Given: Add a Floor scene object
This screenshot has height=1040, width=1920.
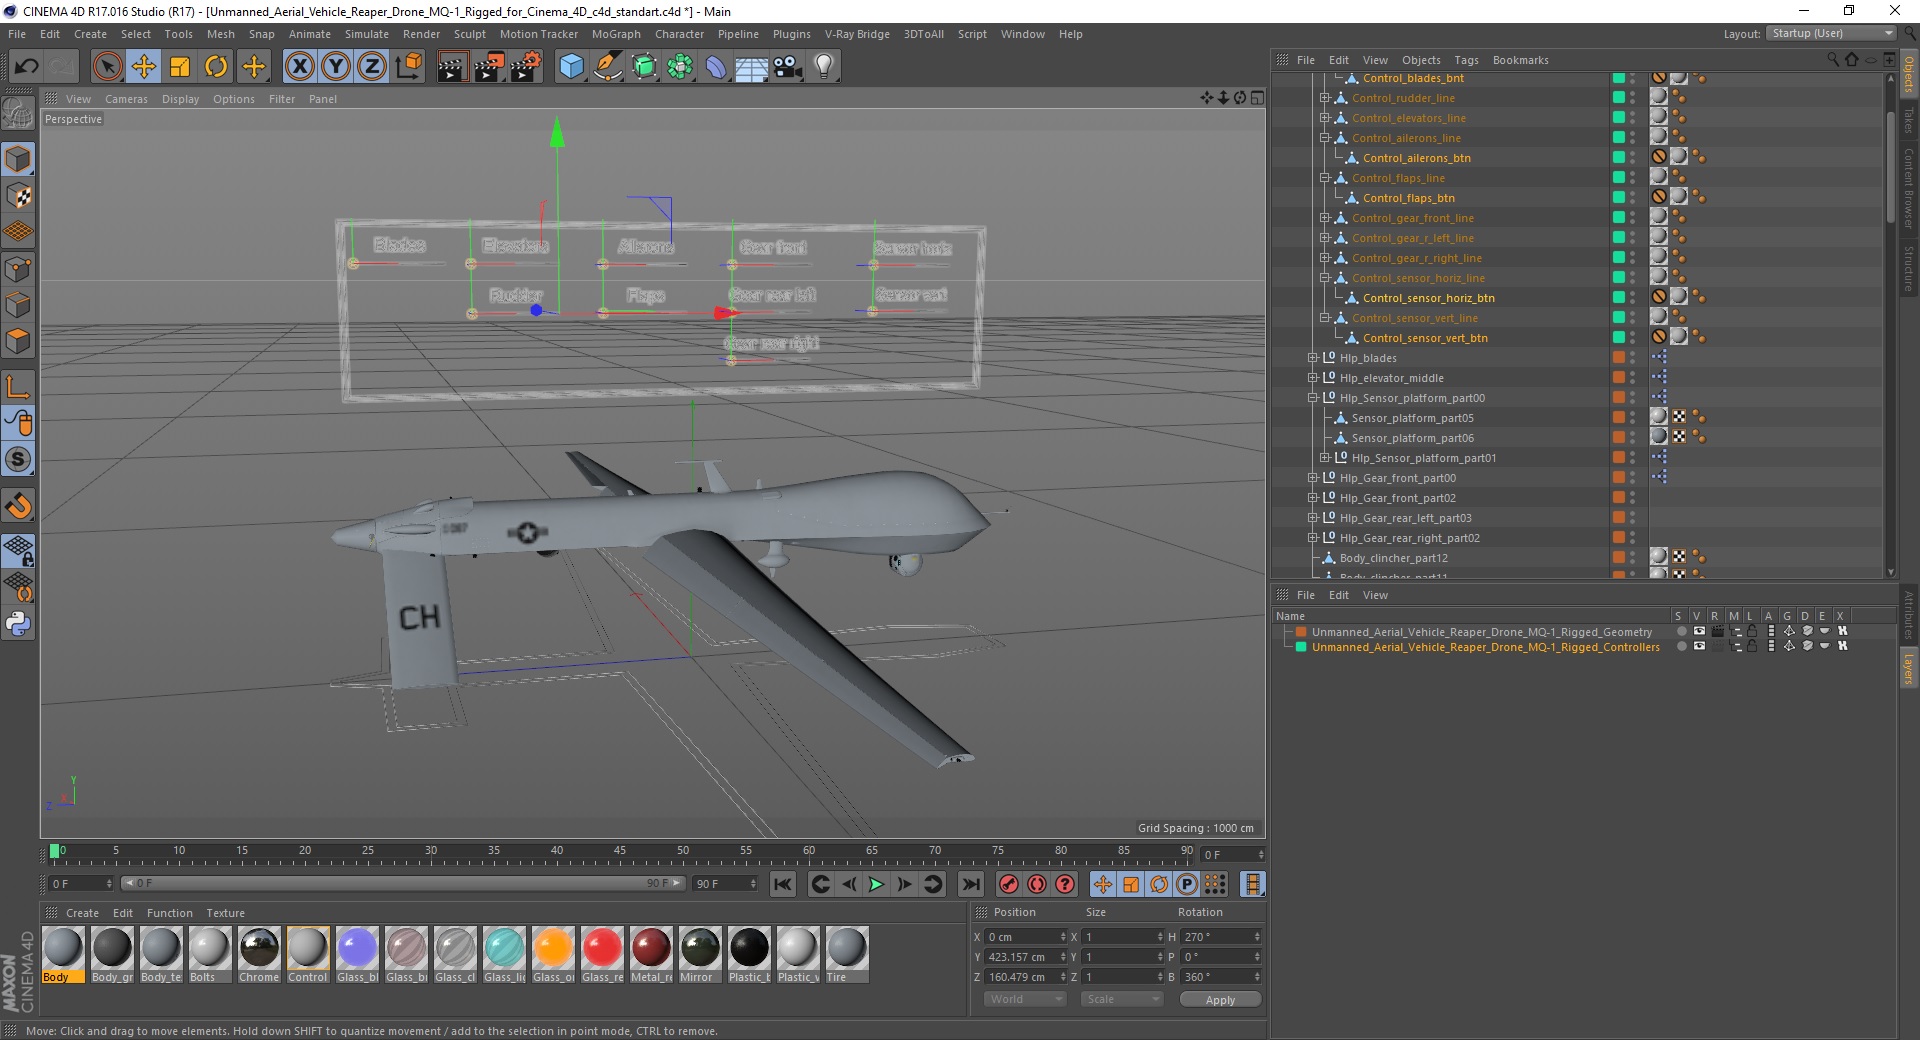Looking at the screenshot, I should 752,67.
